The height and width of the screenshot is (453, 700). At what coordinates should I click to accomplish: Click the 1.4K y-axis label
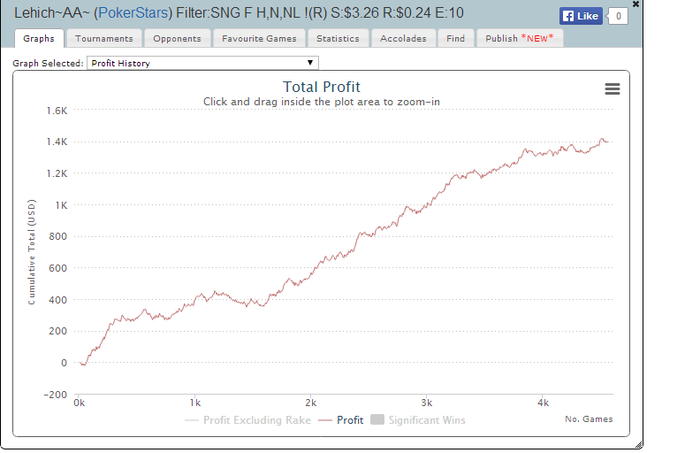click(57, 142)
